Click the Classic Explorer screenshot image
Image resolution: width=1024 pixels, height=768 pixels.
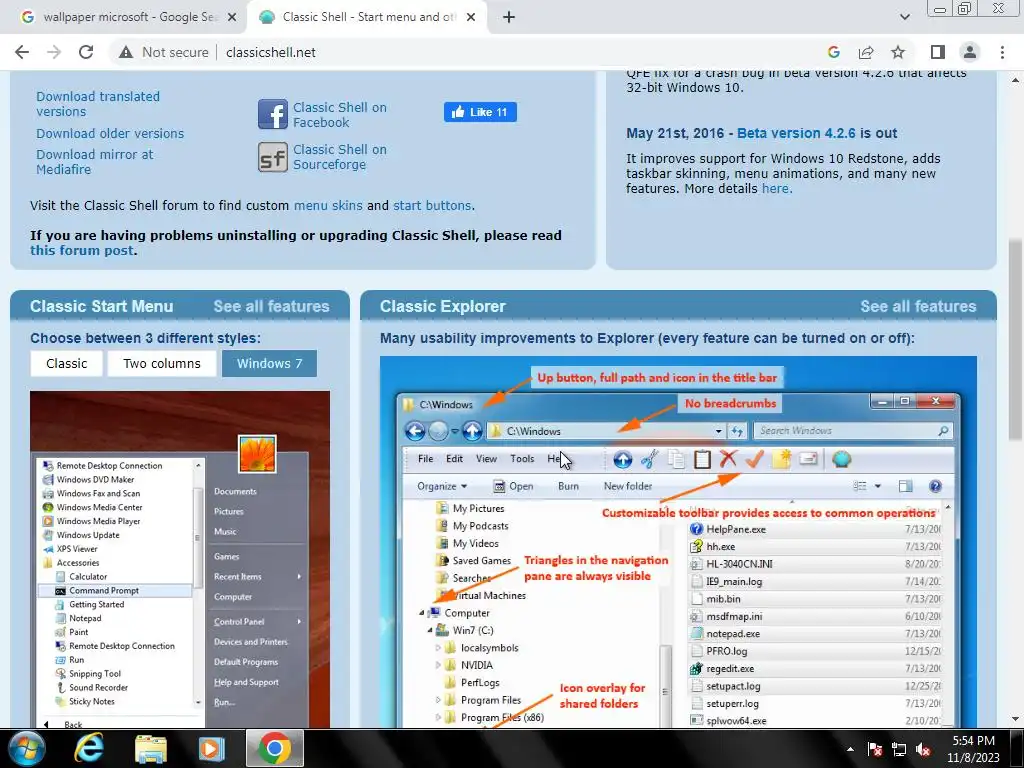pyautogui.click(x=678, y=542)
